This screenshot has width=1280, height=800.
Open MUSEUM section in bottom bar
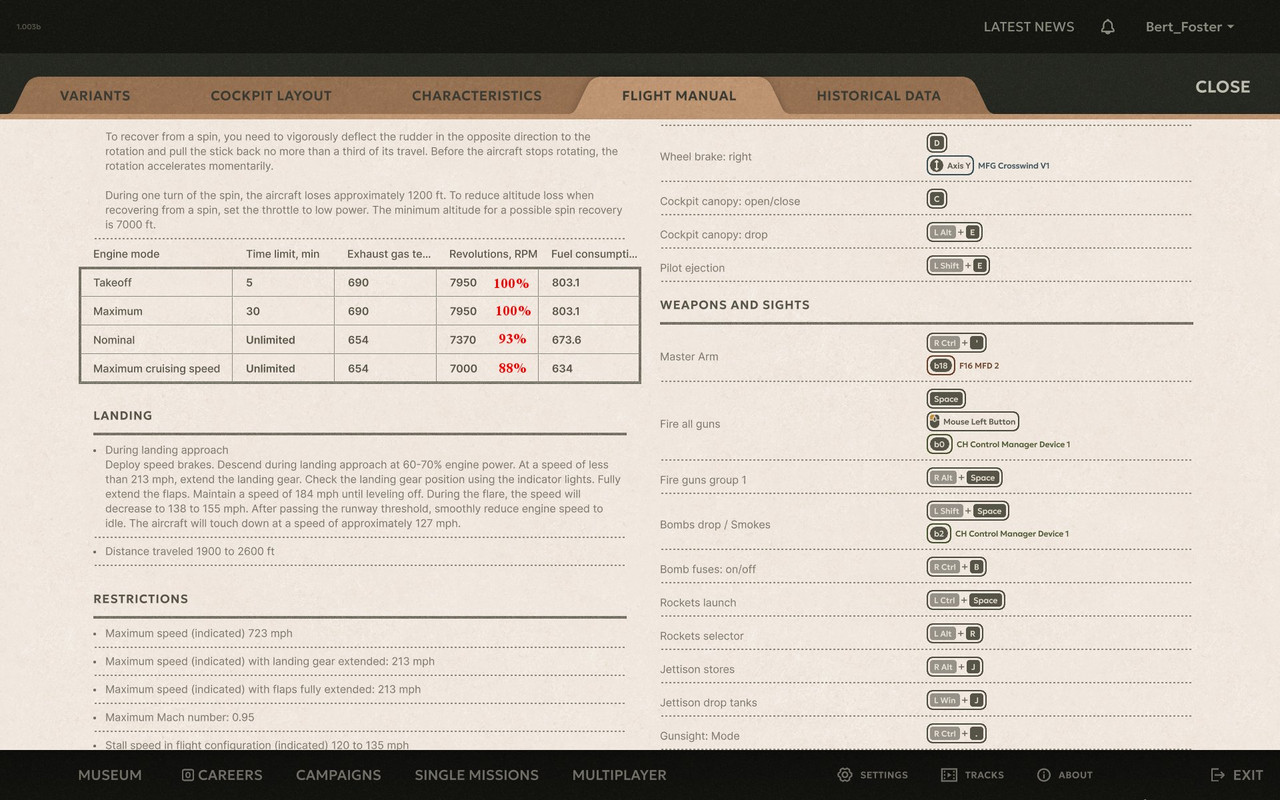[110, 775]
